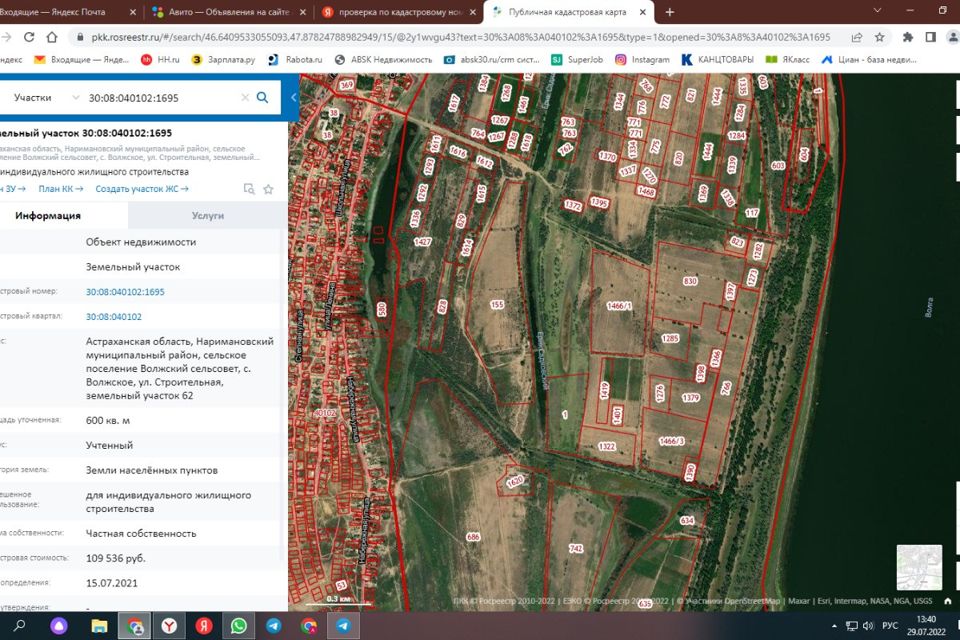Open cadastral quarter link 30:08:040102
Viewport: 960px width, 640px height.
(113, 317)
